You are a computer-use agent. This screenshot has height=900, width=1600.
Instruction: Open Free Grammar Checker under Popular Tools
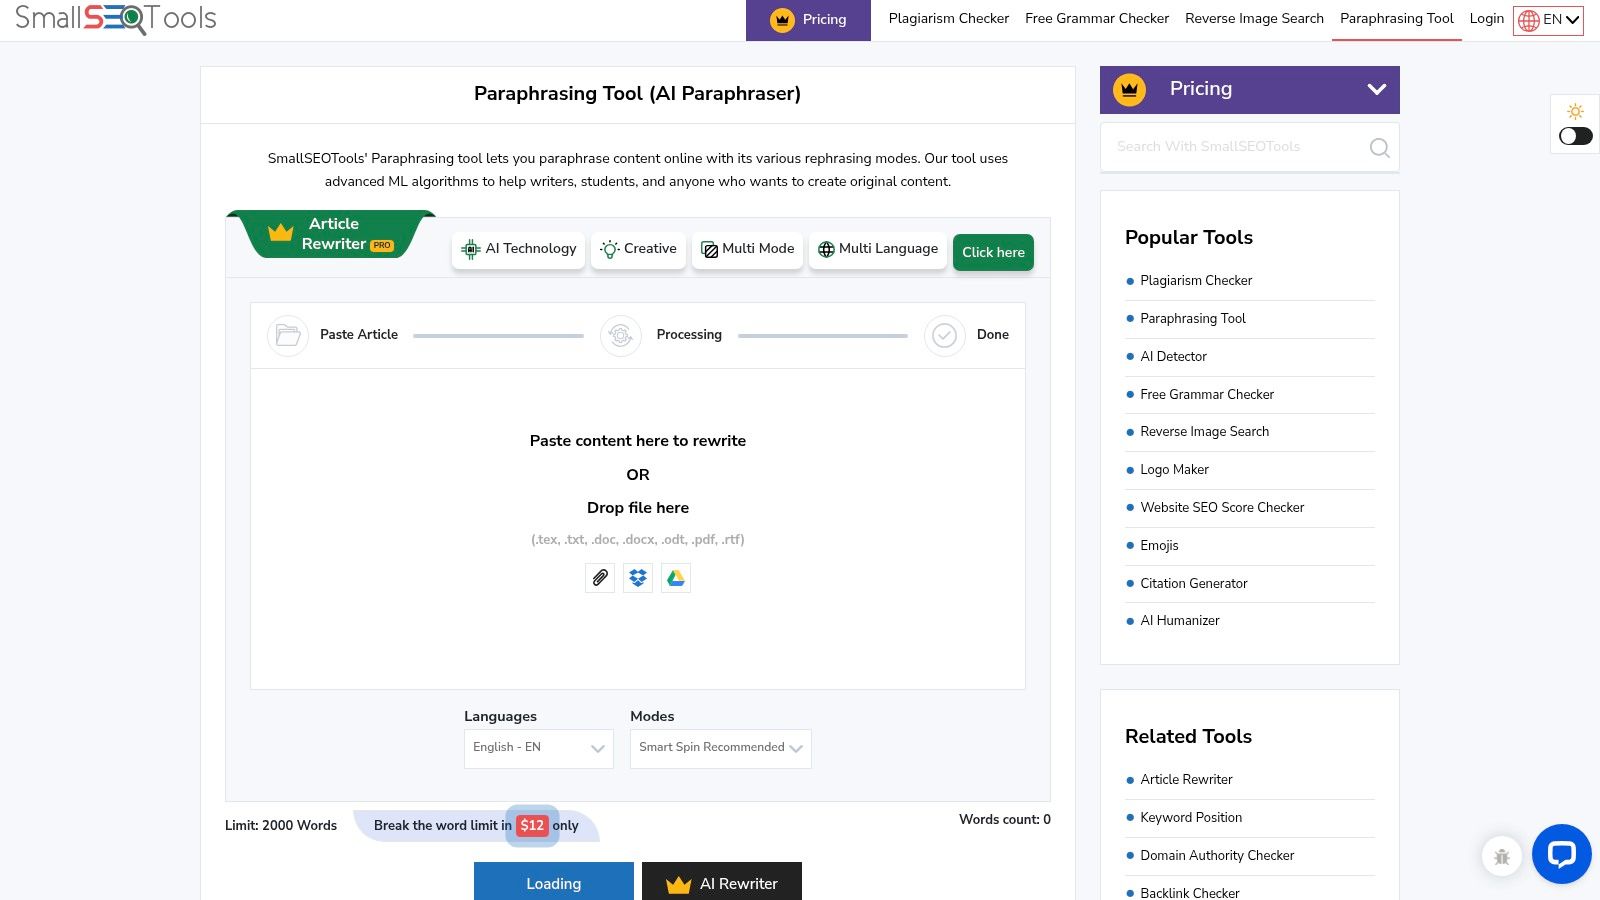pos(1207,395)
